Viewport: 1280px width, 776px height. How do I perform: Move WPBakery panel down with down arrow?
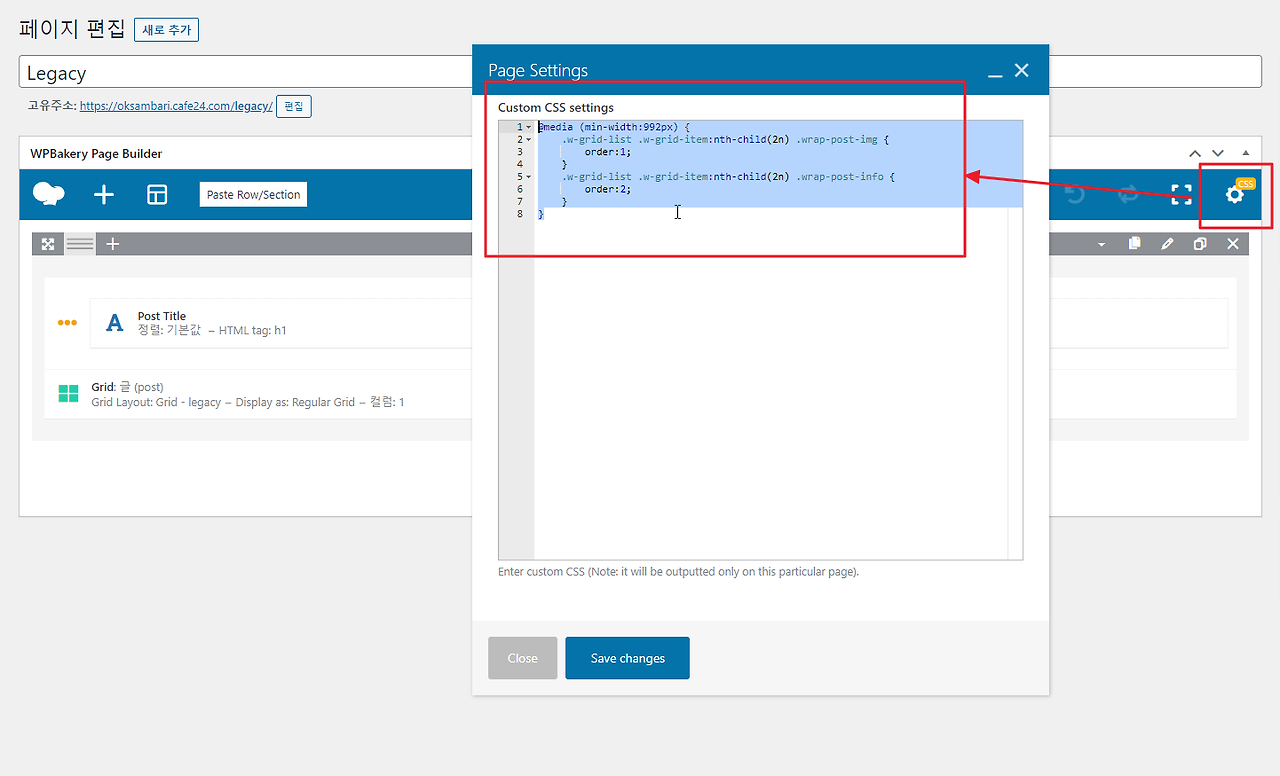click(1218, 153)
